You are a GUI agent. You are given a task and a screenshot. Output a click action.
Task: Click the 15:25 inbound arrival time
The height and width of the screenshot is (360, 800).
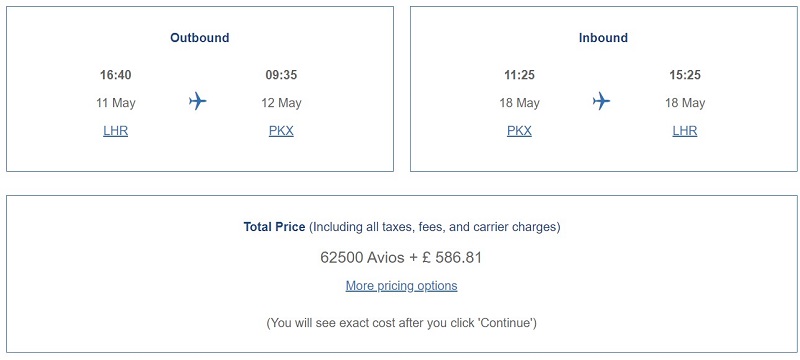tap(685, 75)
